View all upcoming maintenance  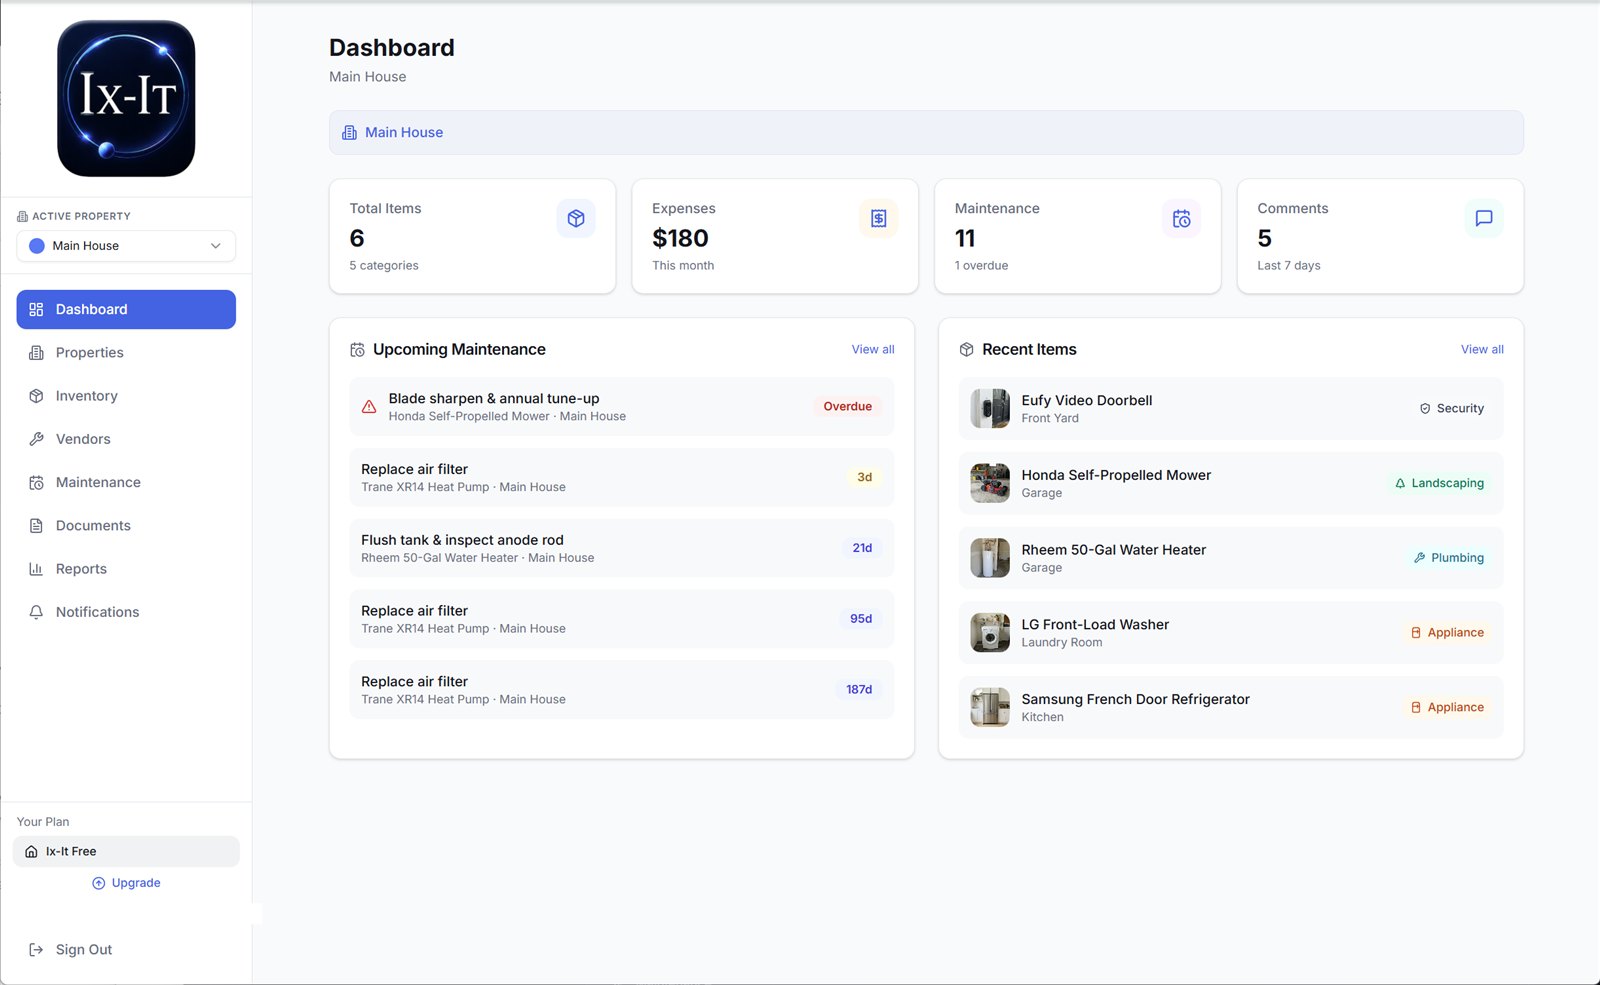click(873, 349)
